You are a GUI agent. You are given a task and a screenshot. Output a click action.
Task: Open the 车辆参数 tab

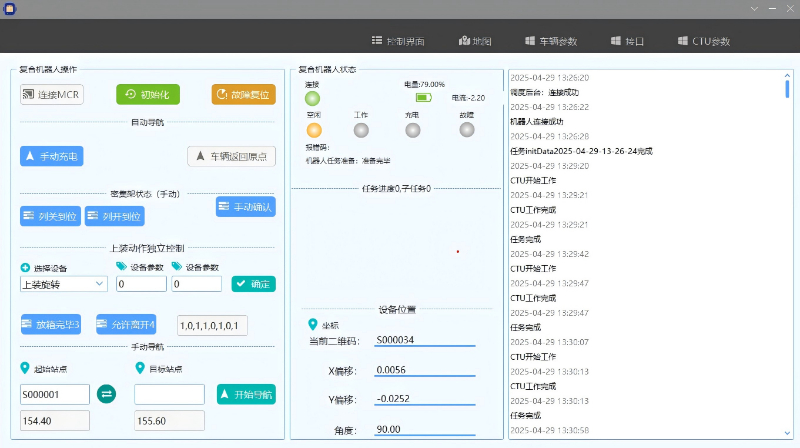pos(550,41)
